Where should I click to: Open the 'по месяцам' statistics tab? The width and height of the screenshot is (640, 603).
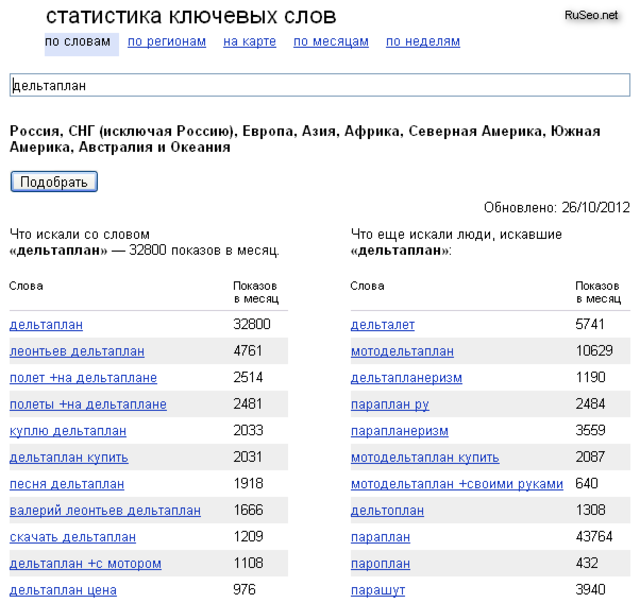[331, 42]
